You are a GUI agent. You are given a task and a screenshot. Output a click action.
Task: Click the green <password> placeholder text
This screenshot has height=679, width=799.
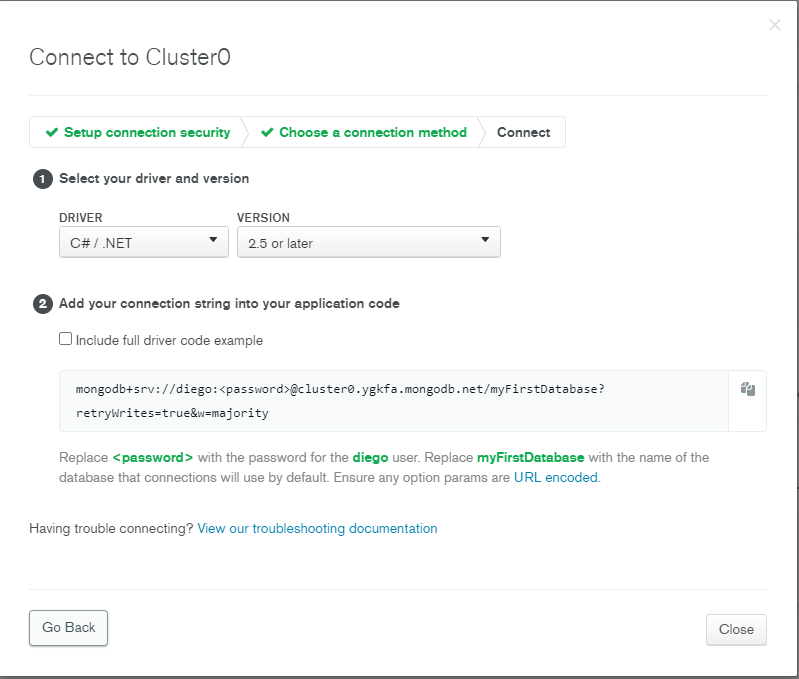click(152, 457)
